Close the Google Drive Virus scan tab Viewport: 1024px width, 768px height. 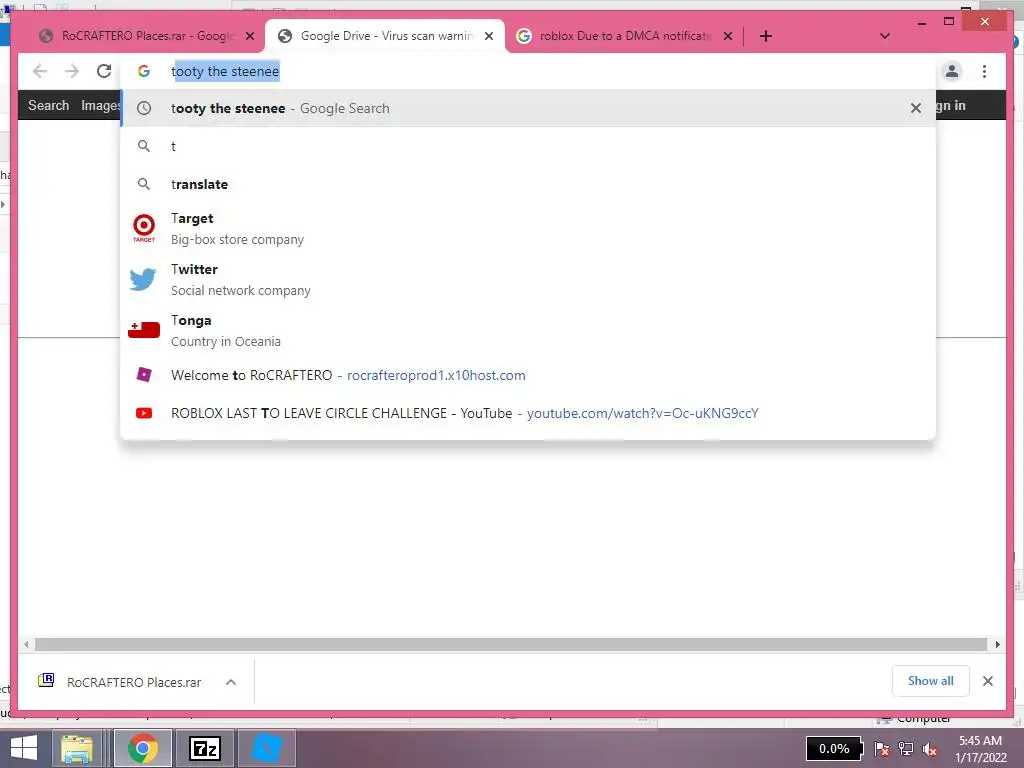tap(488, 36)
